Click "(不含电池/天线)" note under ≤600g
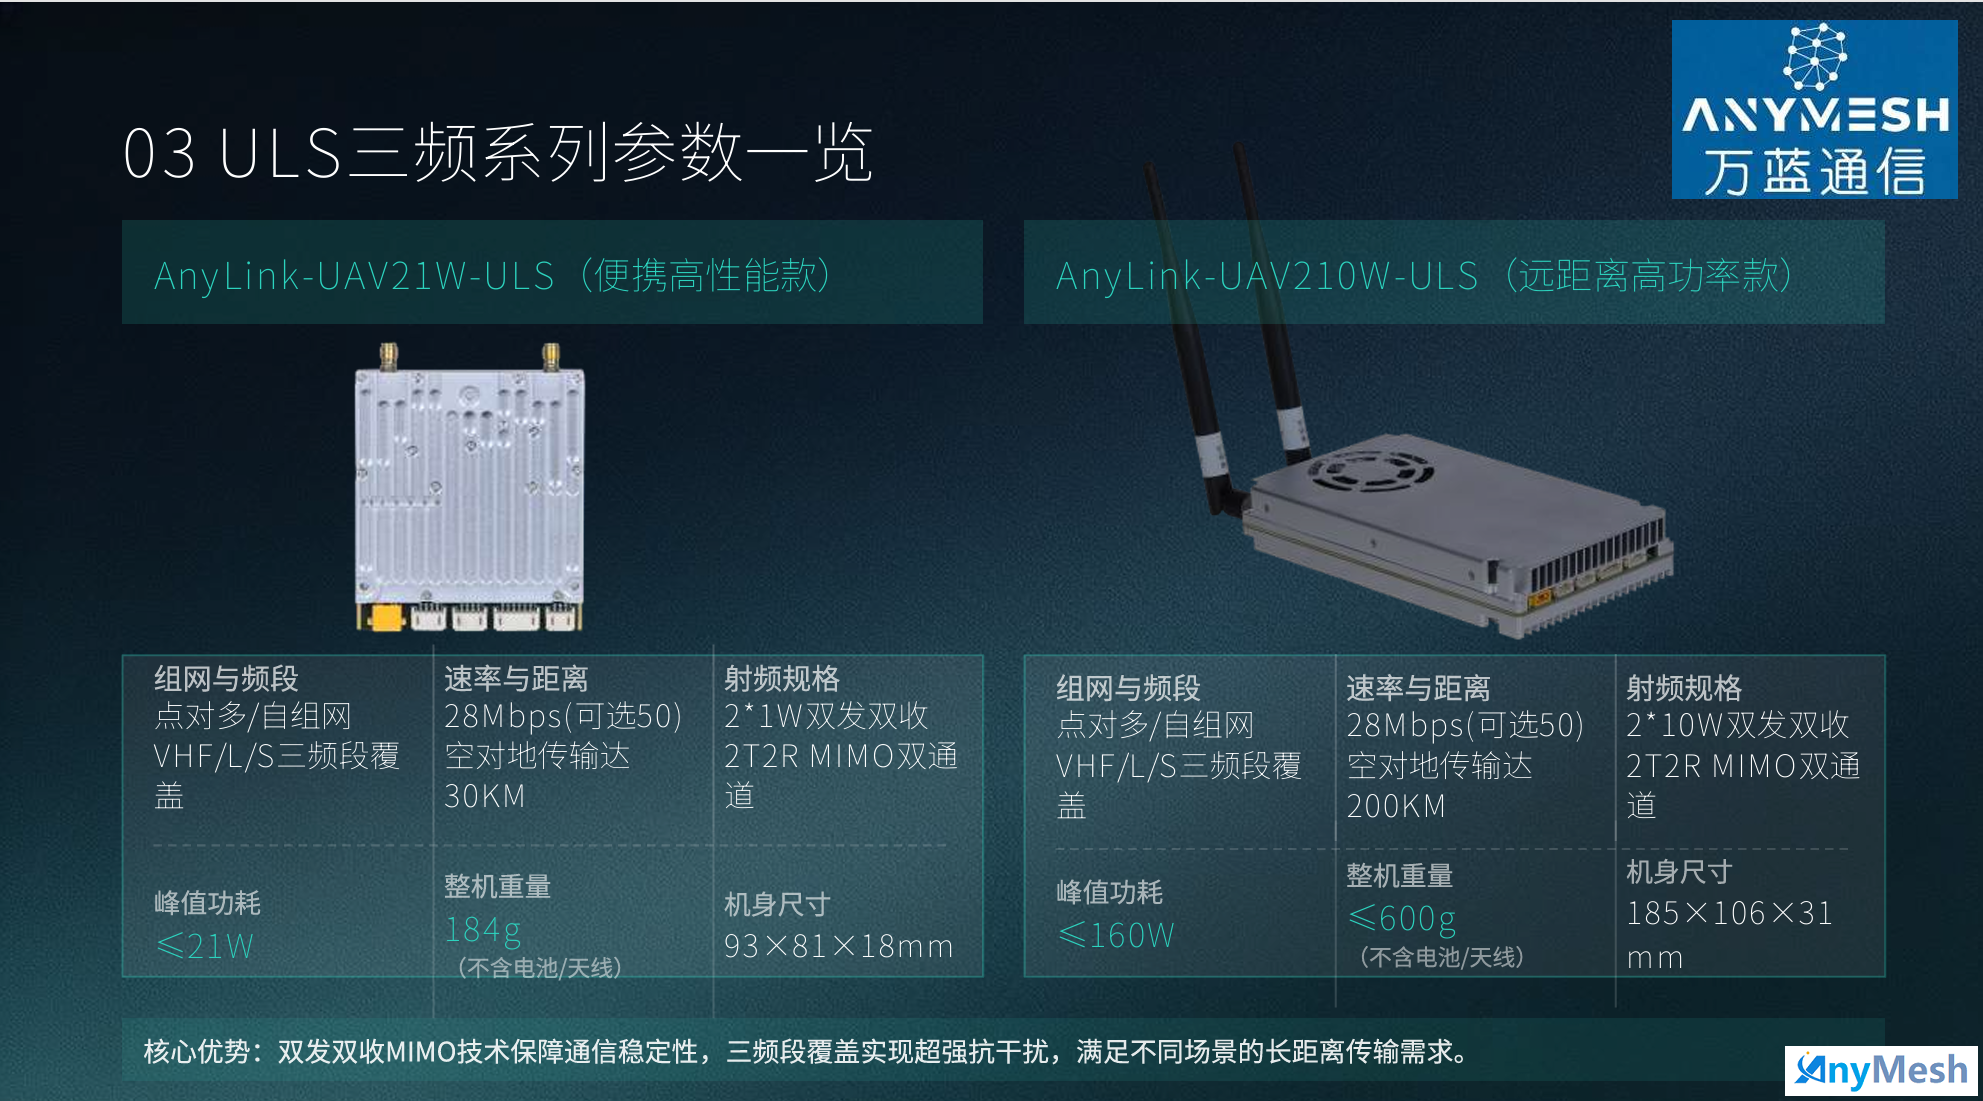1983x1101 pixels. coord(1441,957)
